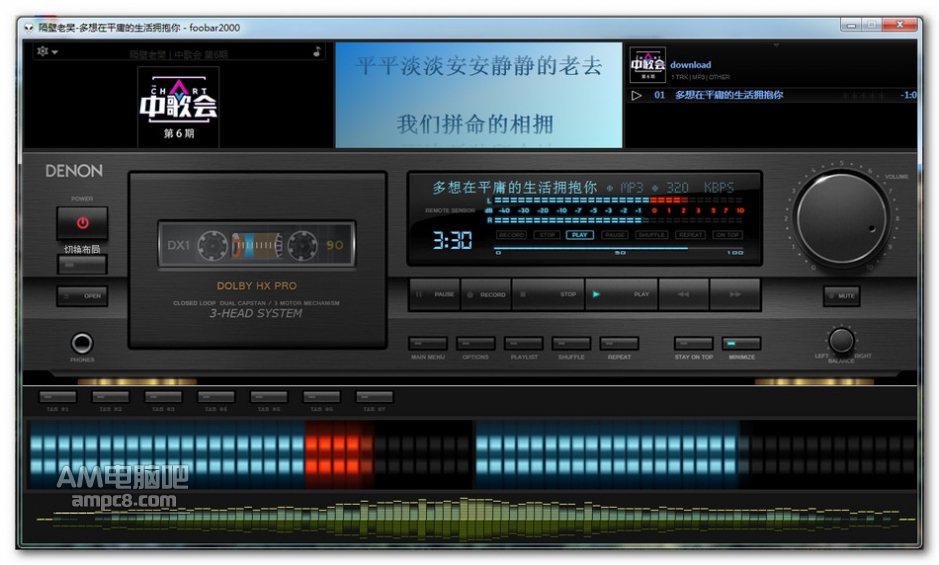Click the scrolling song title in the display
Screen dimensions: 939x565
pos(514,188)
